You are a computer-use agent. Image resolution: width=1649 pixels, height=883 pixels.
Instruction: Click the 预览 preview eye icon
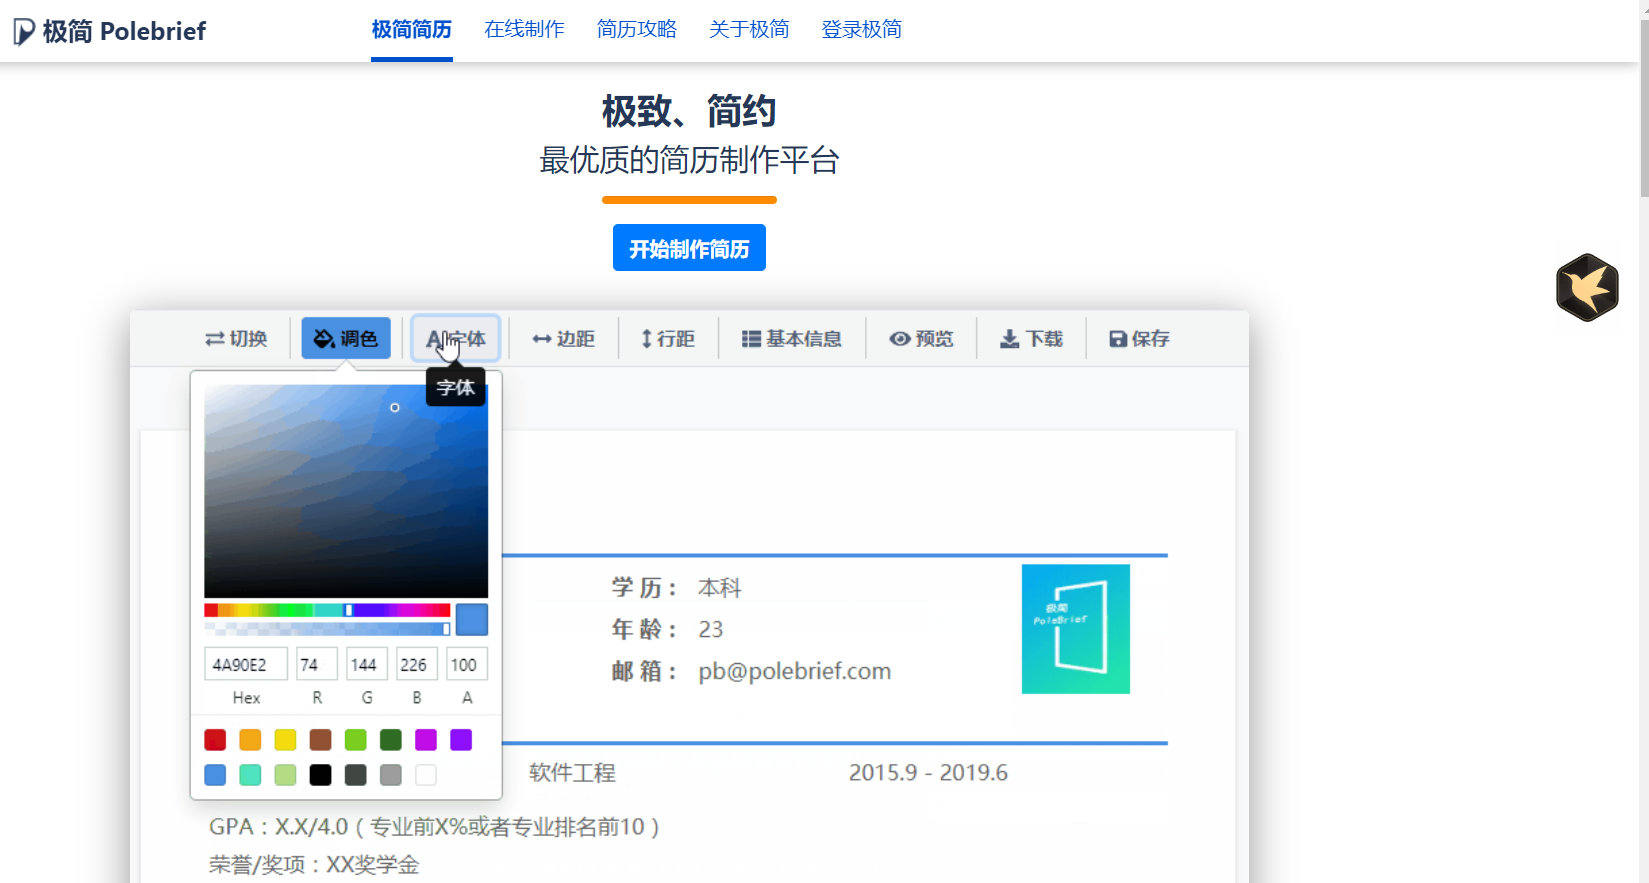coord(900,339)
